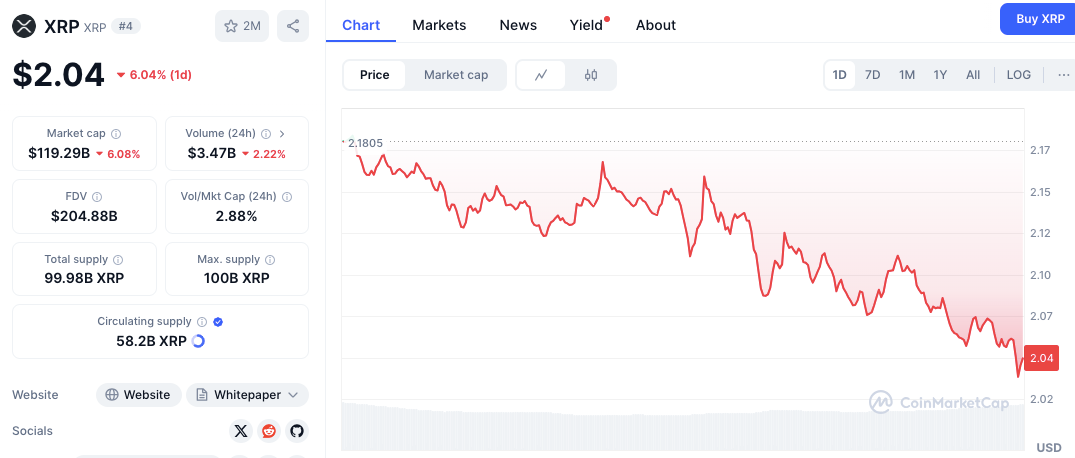Open the News tab
This screenshot has height=458, width=1075.
[x=518, y=25]
